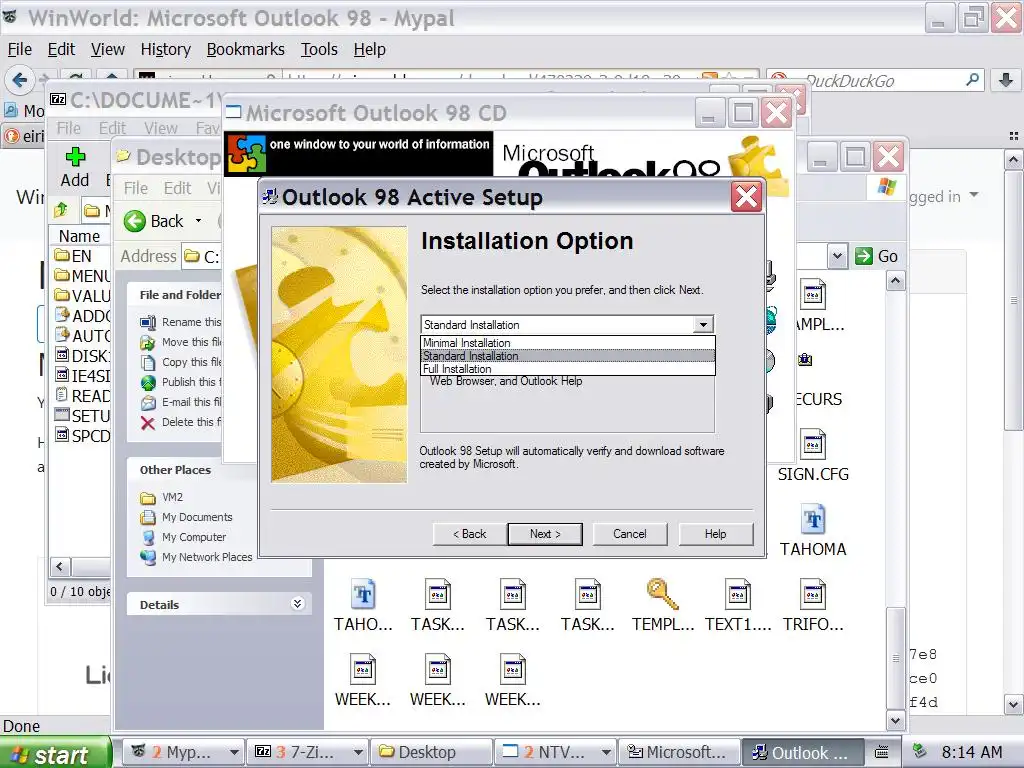
Task: Click Copy this file task link
Action: point(181,362)
